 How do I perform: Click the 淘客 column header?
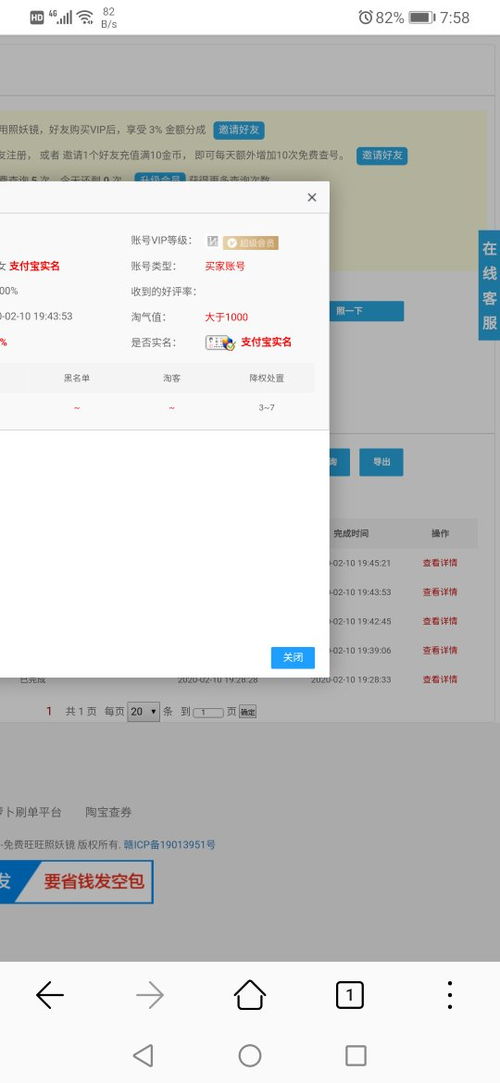click(x=172, y=378)
